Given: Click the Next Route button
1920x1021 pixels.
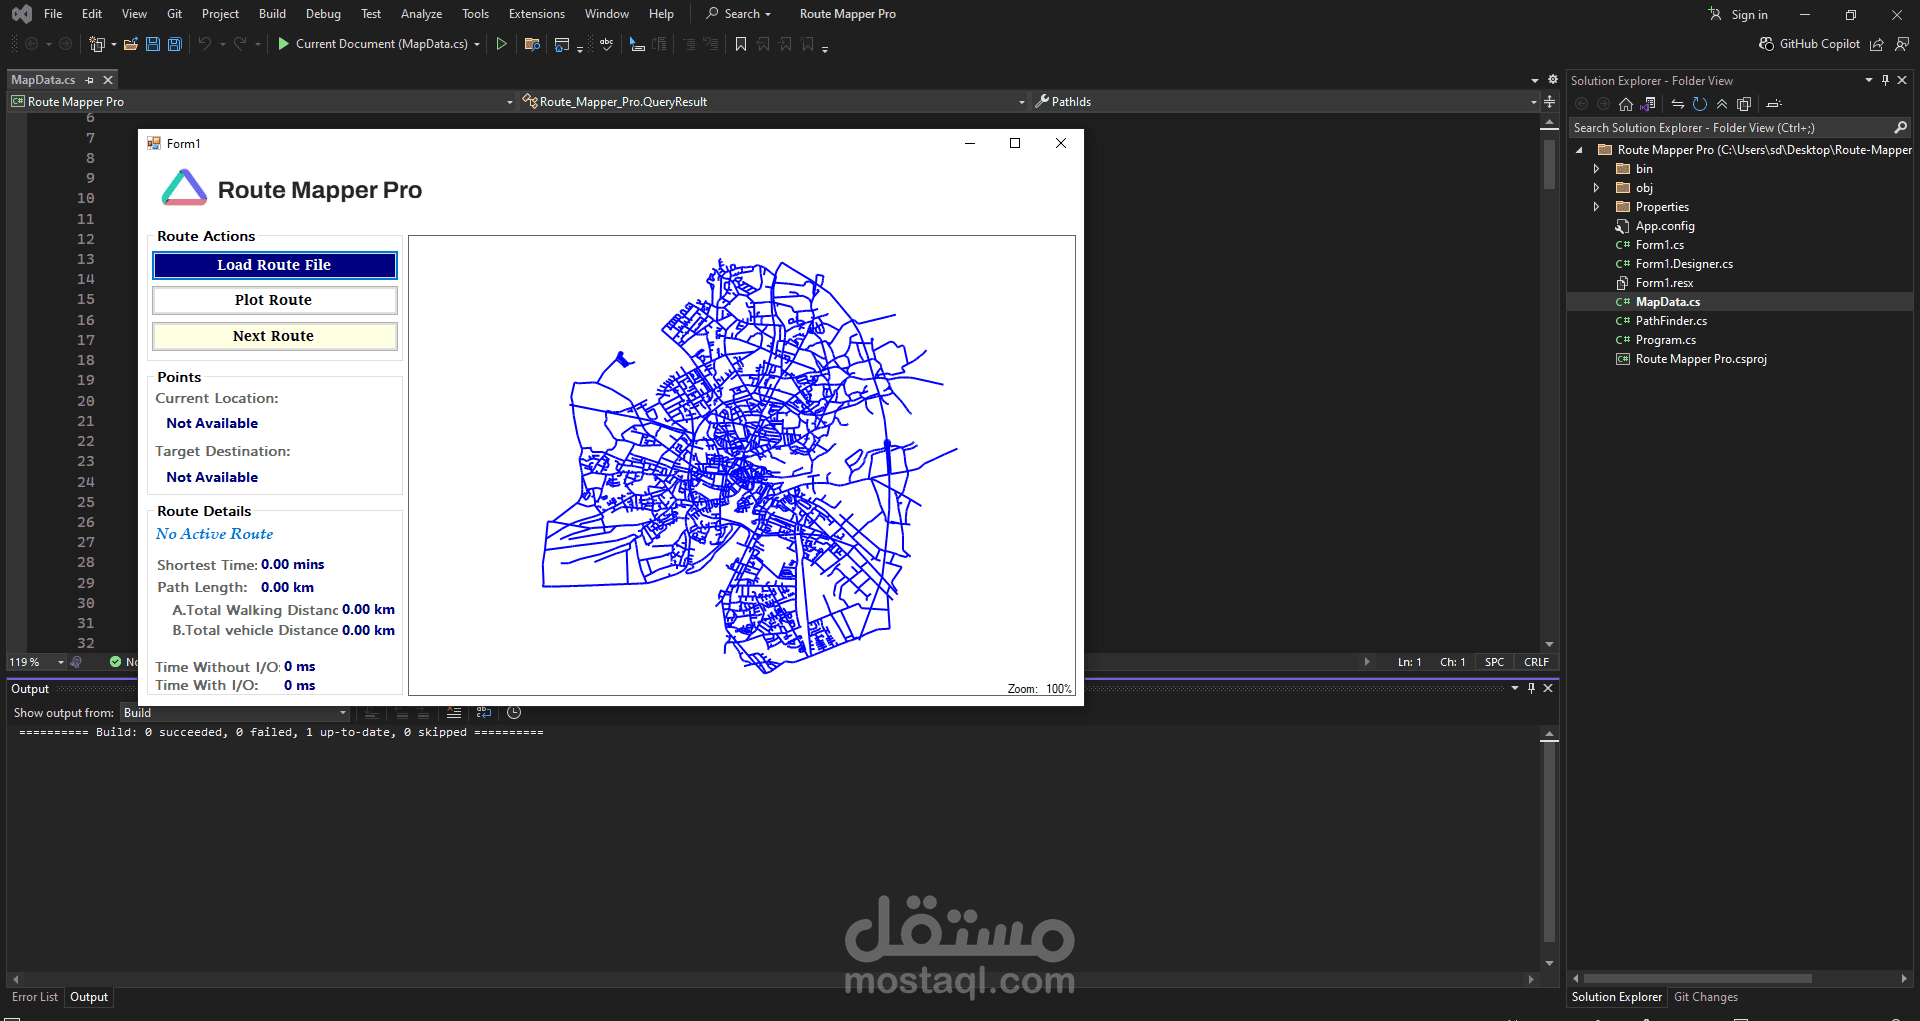Looking at the screenshot, I should [274, 336].
